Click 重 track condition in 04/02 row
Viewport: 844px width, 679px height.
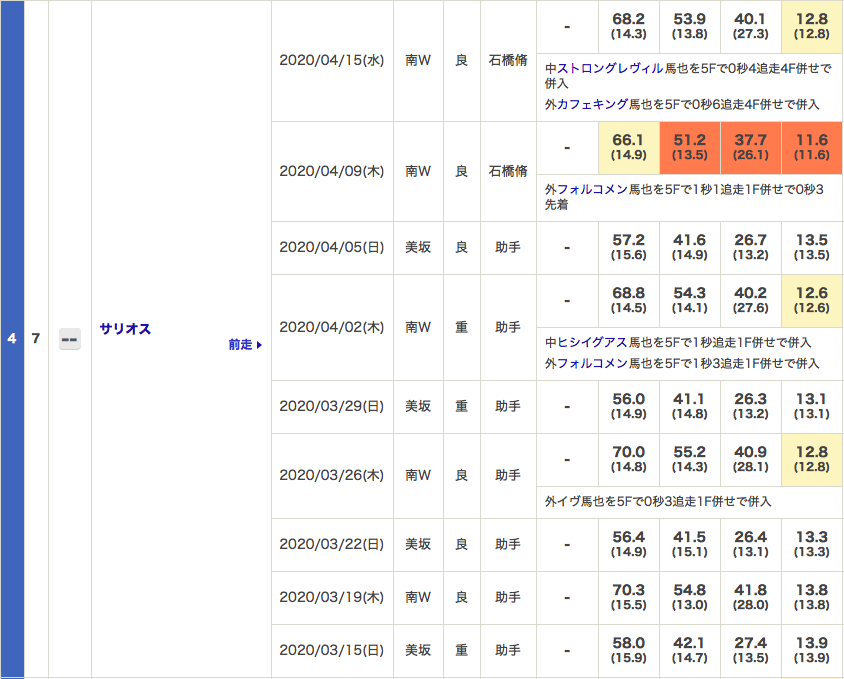point(461,327)
